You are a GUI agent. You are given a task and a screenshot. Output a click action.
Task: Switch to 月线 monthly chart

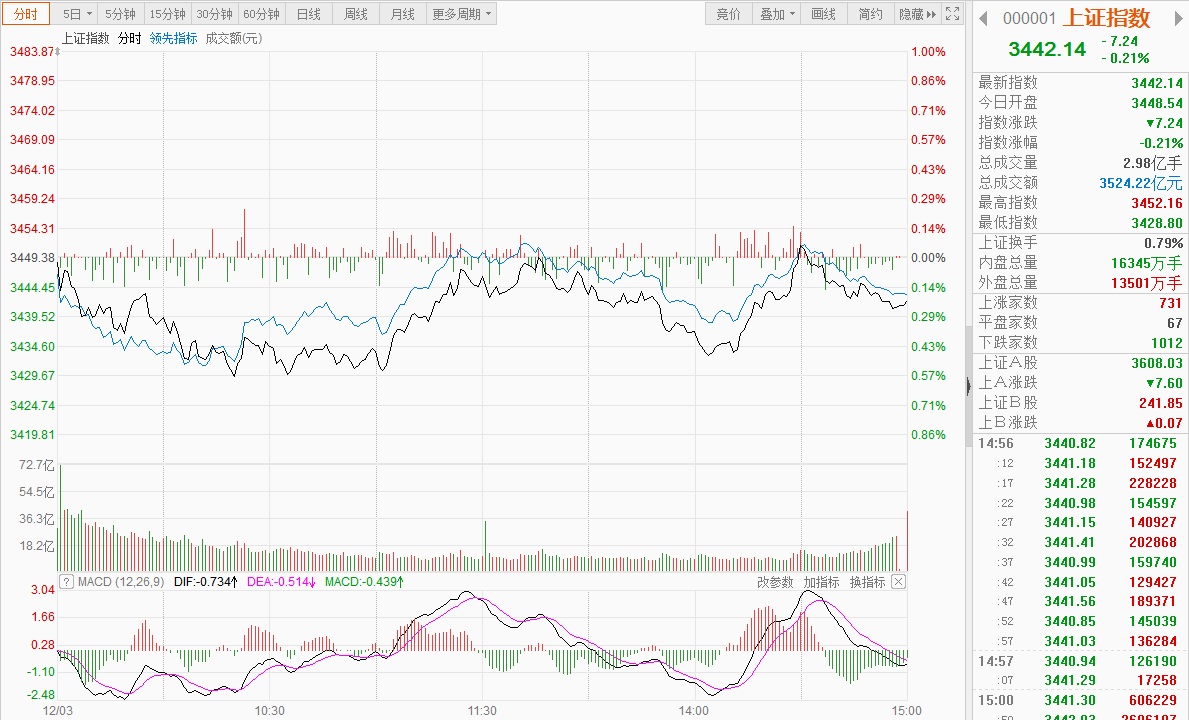coord(403,14)
